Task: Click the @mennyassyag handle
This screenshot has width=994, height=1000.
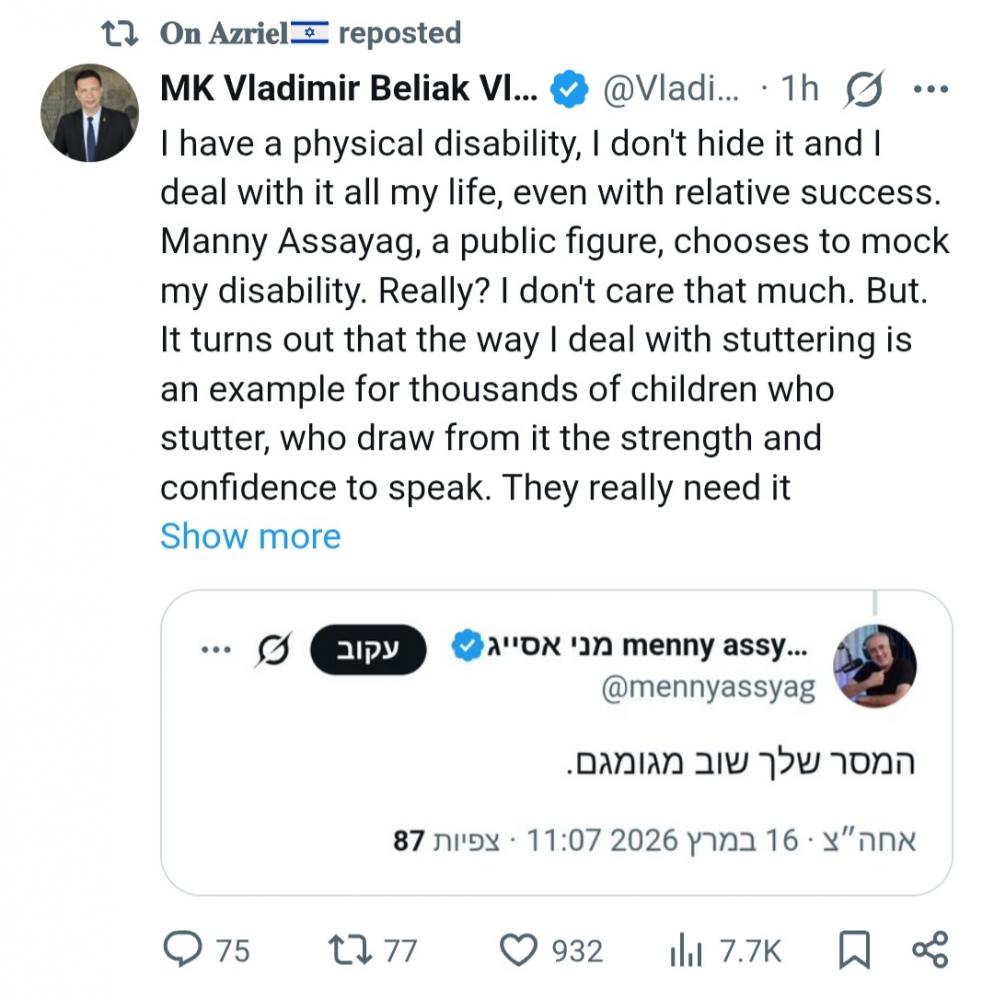Action: 709,688
